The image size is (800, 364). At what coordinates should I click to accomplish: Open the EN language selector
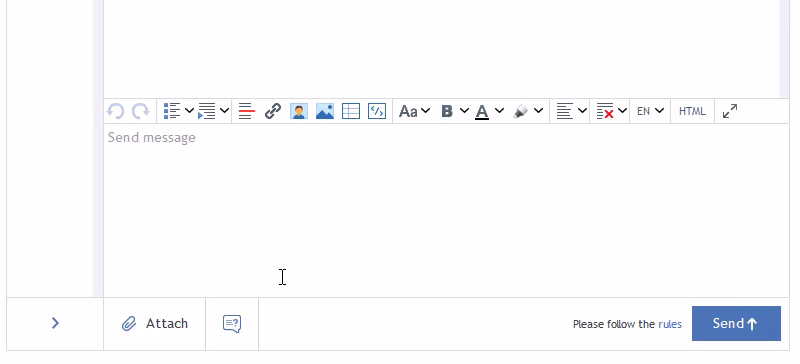[650, 111]
